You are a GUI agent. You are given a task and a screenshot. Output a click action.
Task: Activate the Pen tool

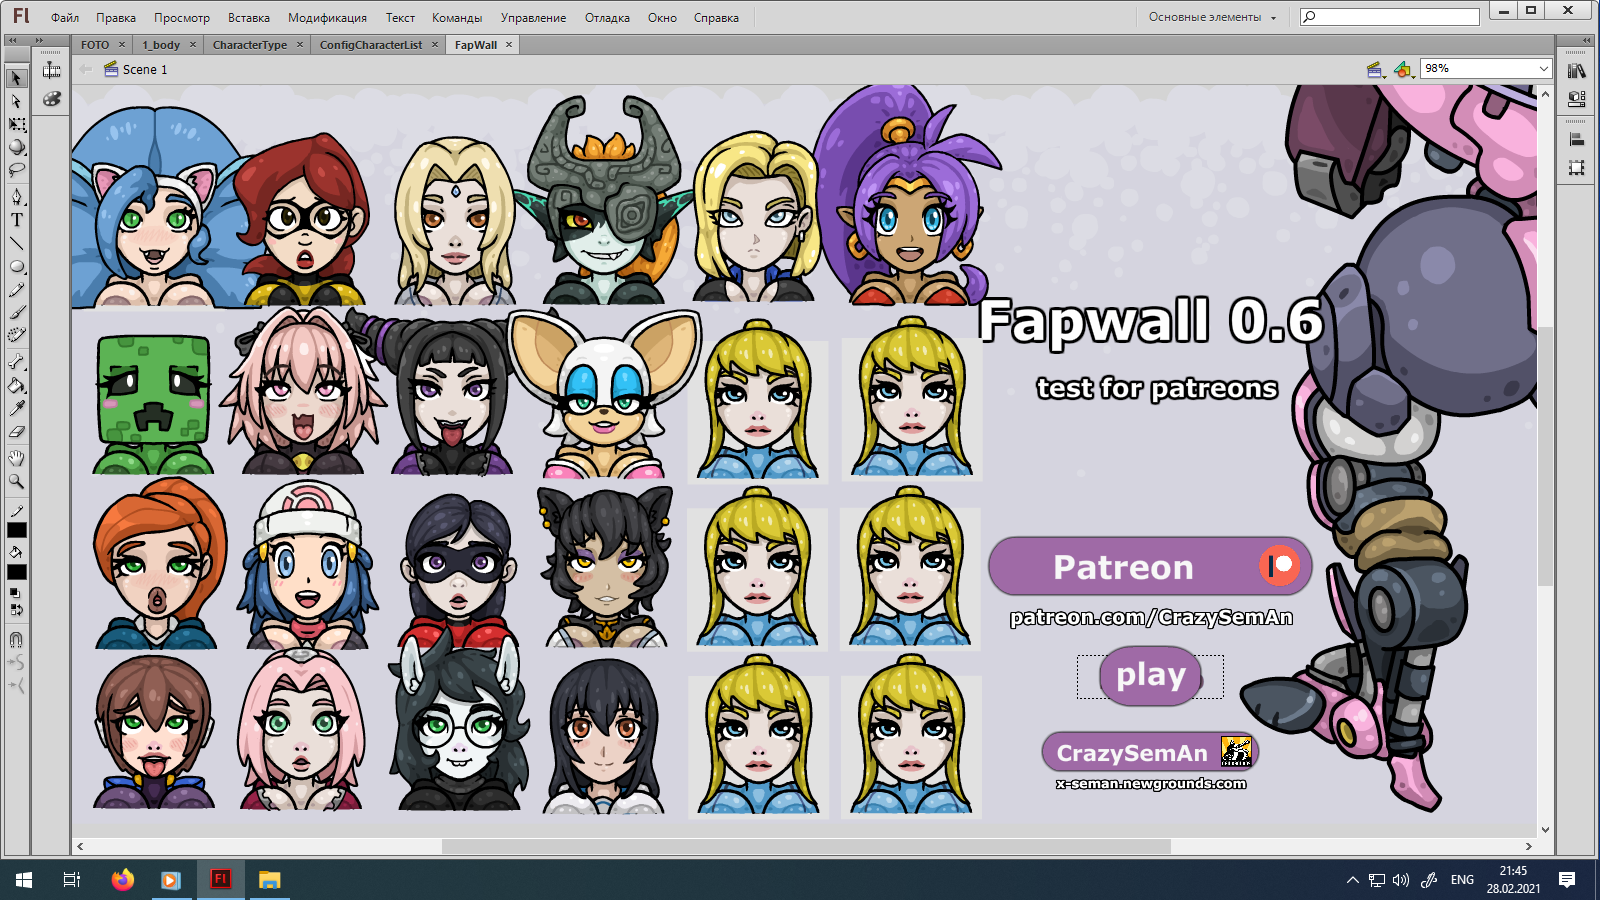17,196
